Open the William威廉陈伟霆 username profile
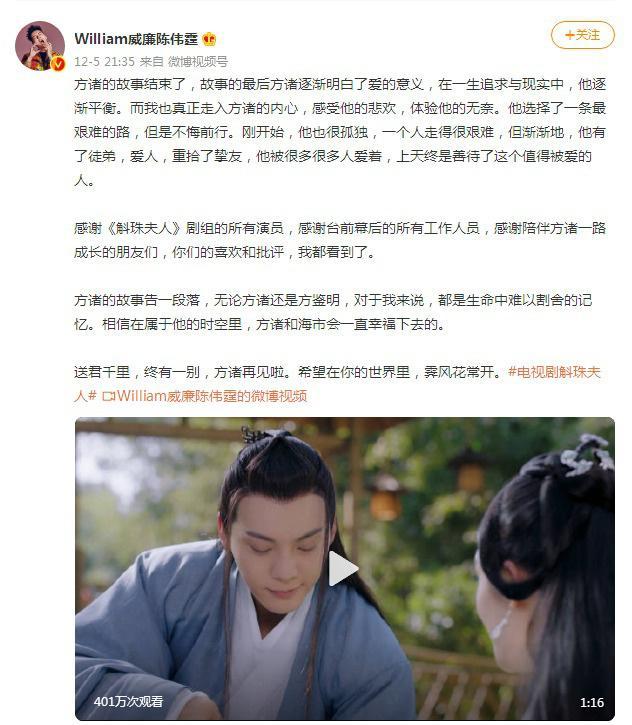Screen dimensions: 632x725 tap(136, 39)
